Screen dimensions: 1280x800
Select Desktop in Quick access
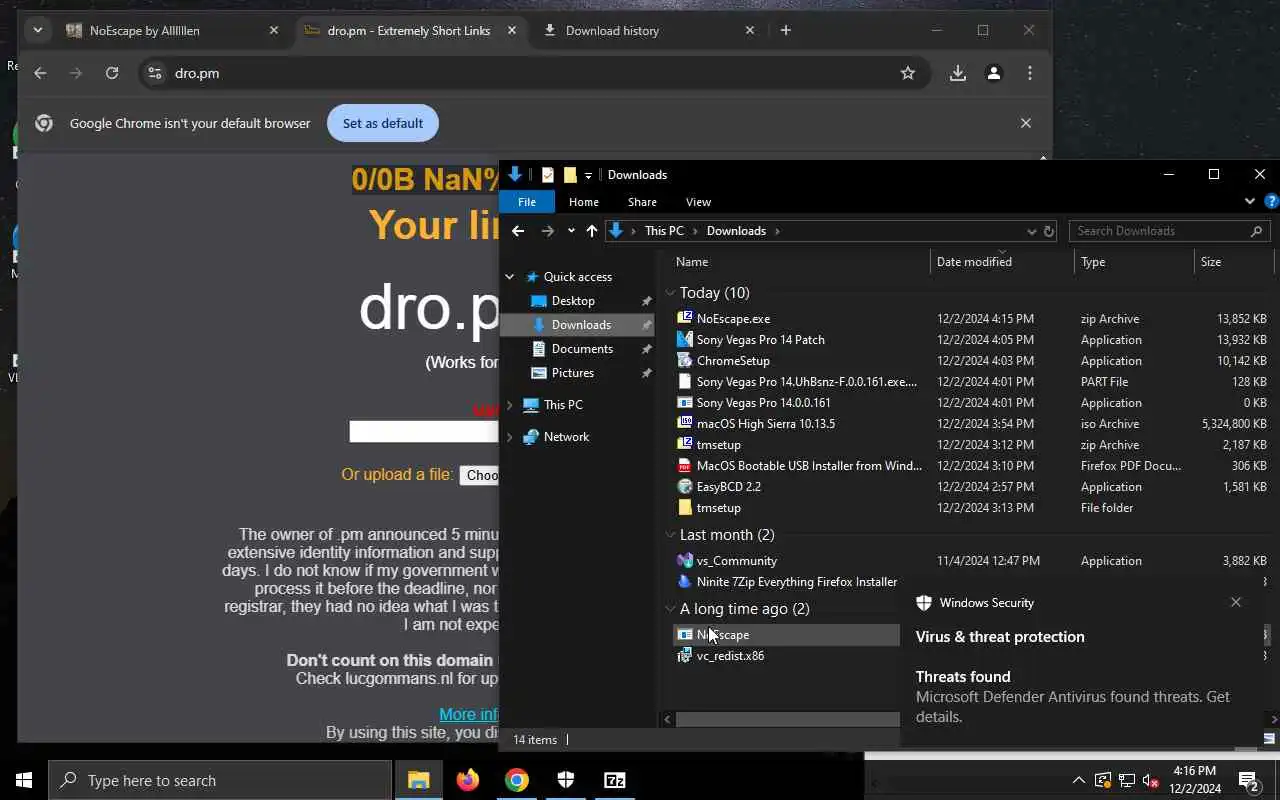pyautogui.click(x=573, y=301)
